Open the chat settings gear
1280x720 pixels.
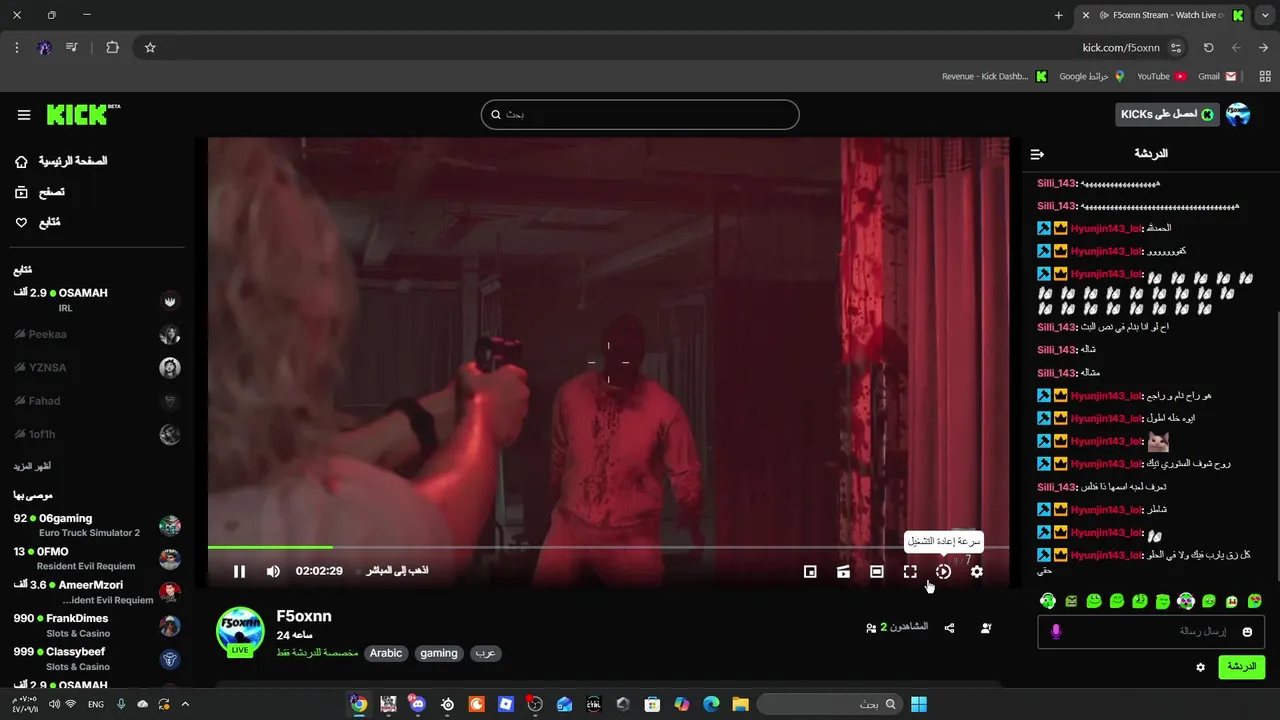click(1201, 667)
